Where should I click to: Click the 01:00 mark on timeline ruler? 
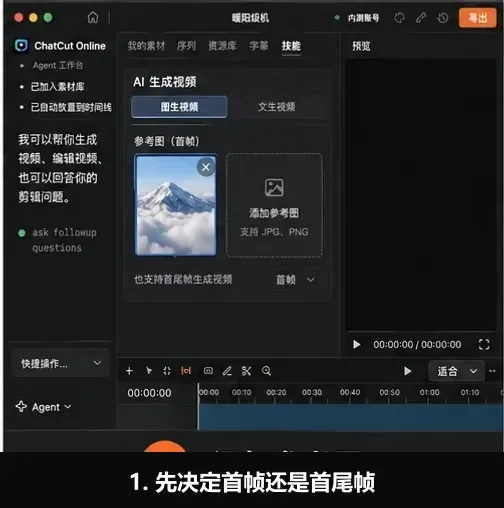point(429,392)
